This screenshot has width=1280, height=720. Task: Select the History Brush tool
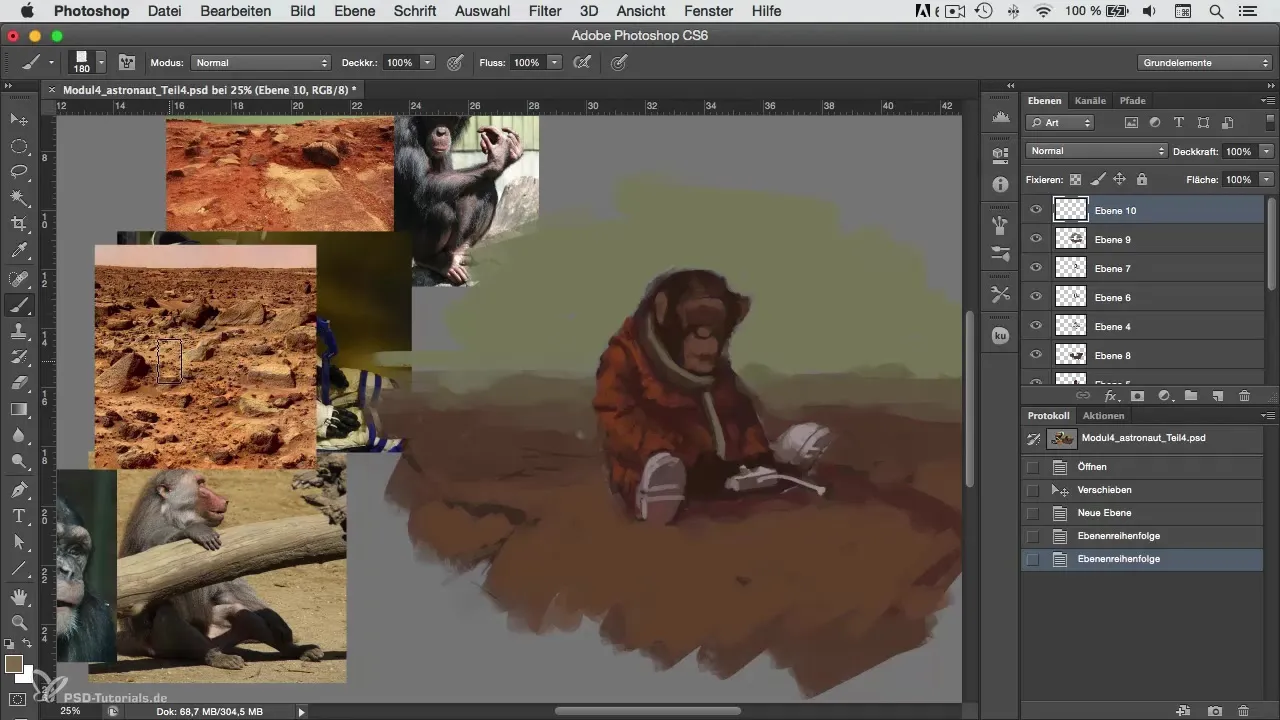click(x=19, y=357)
